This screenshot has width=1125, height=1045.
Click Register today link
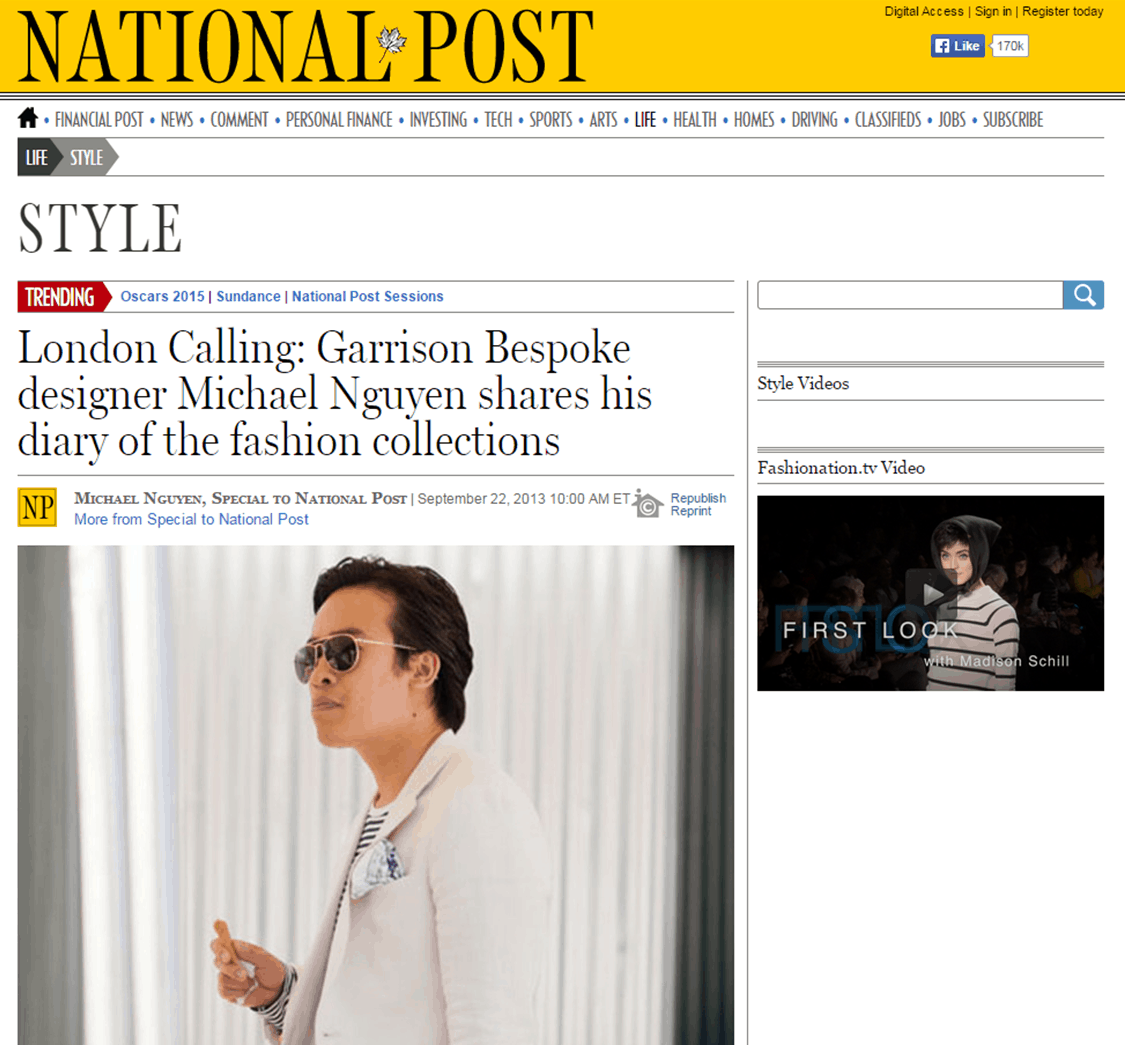(x=1063, y=11)
